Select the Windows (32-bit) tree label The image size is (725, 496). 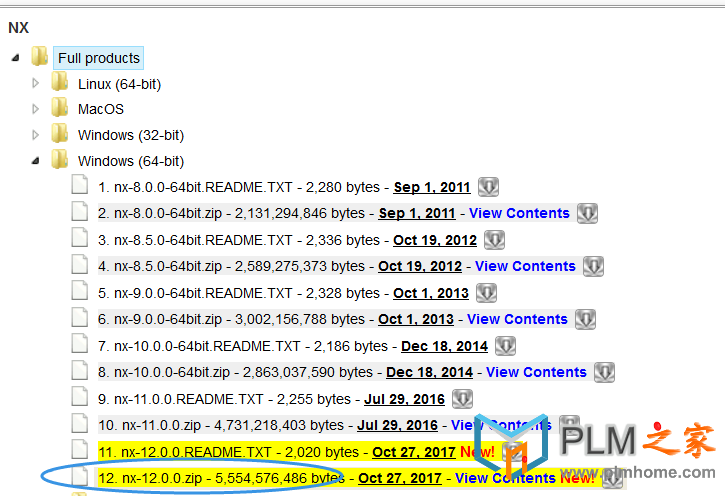(x=131, y=135)
